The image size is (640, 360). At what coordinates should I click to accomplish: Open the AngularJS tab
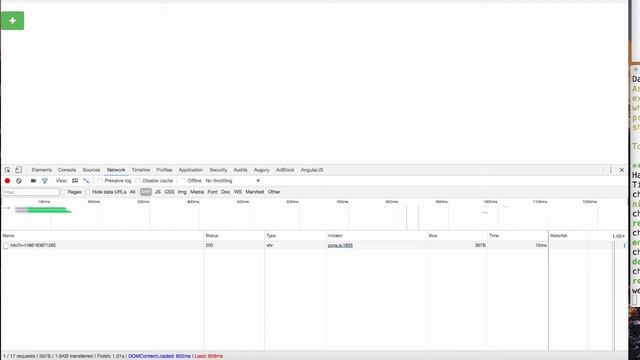coord(312,170)
